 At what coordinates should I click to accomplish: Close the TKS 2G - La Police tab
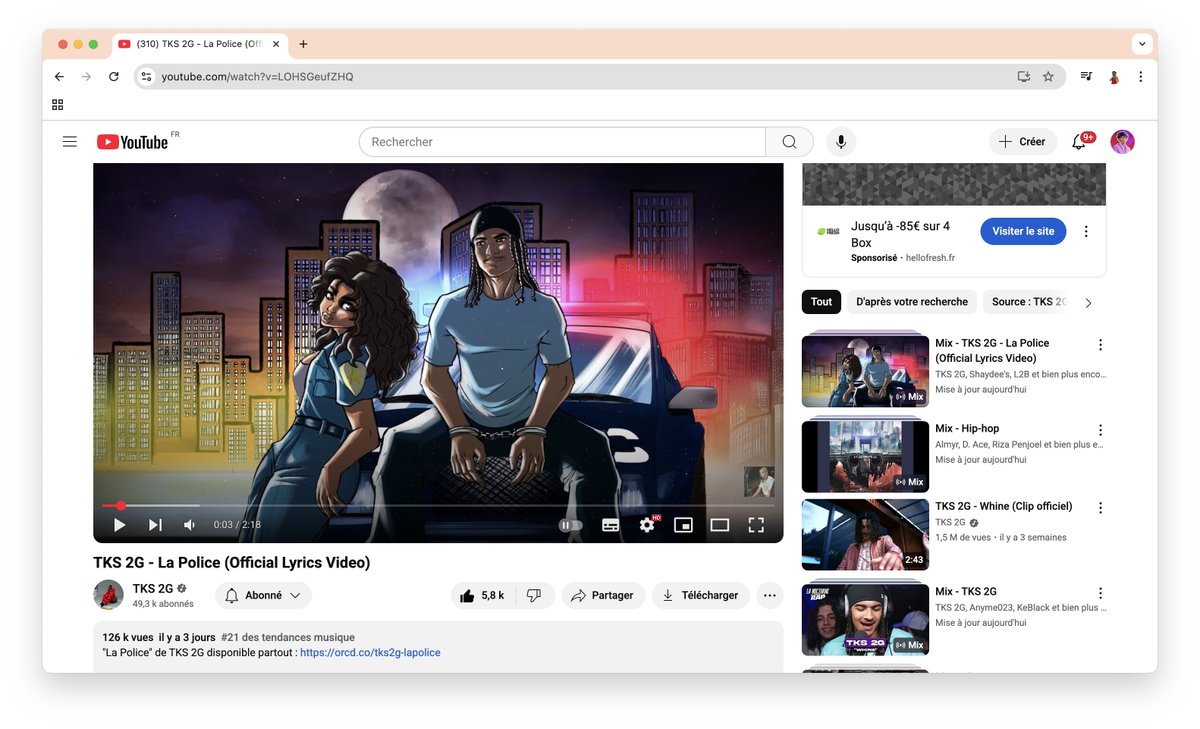276,44
